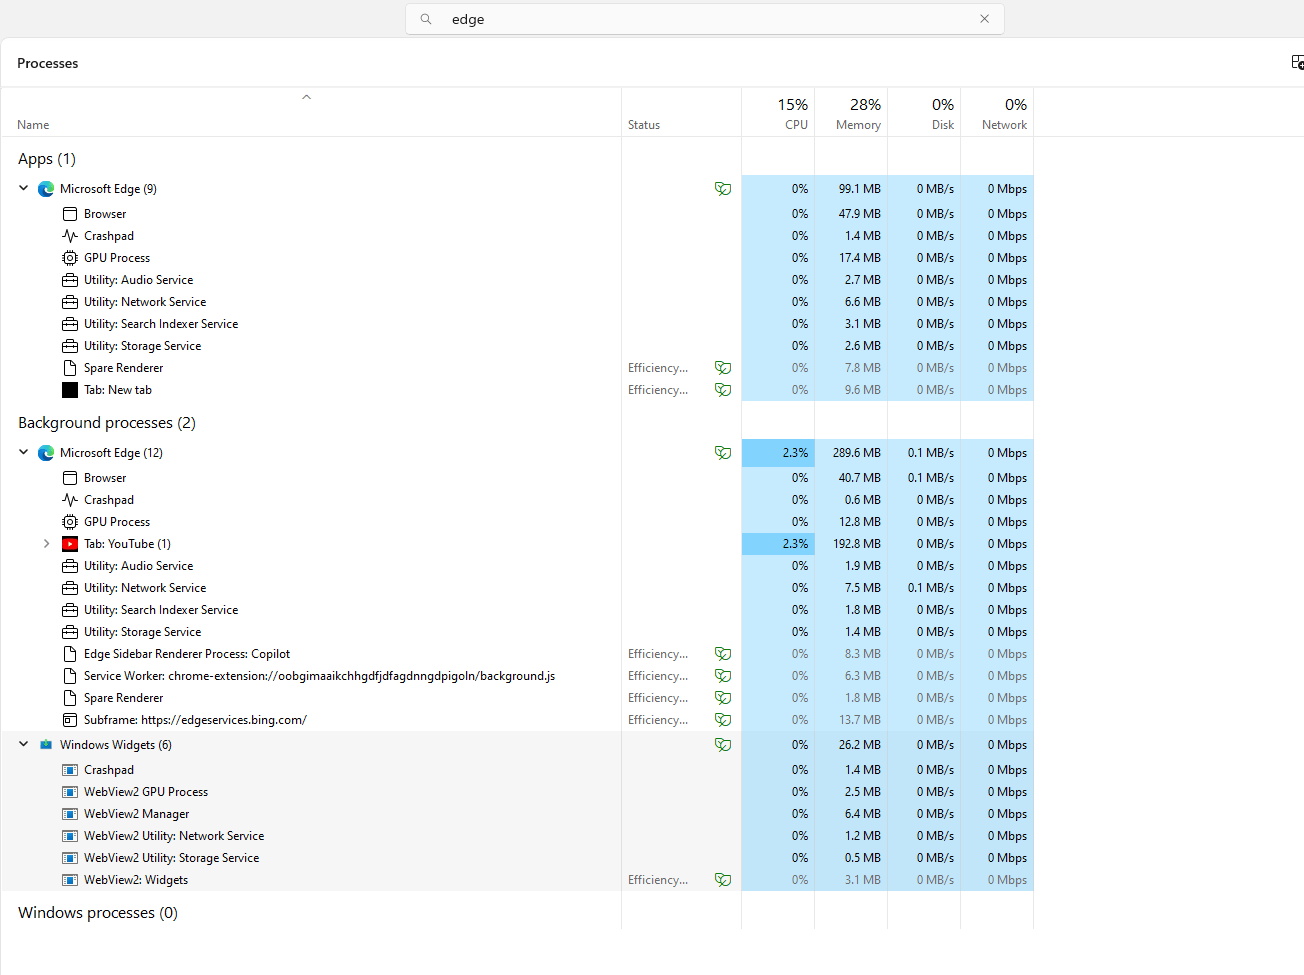Click the efficiency leaf icon for Copilot renderer
Screen dimensions: 1304x975
point(723,654)
